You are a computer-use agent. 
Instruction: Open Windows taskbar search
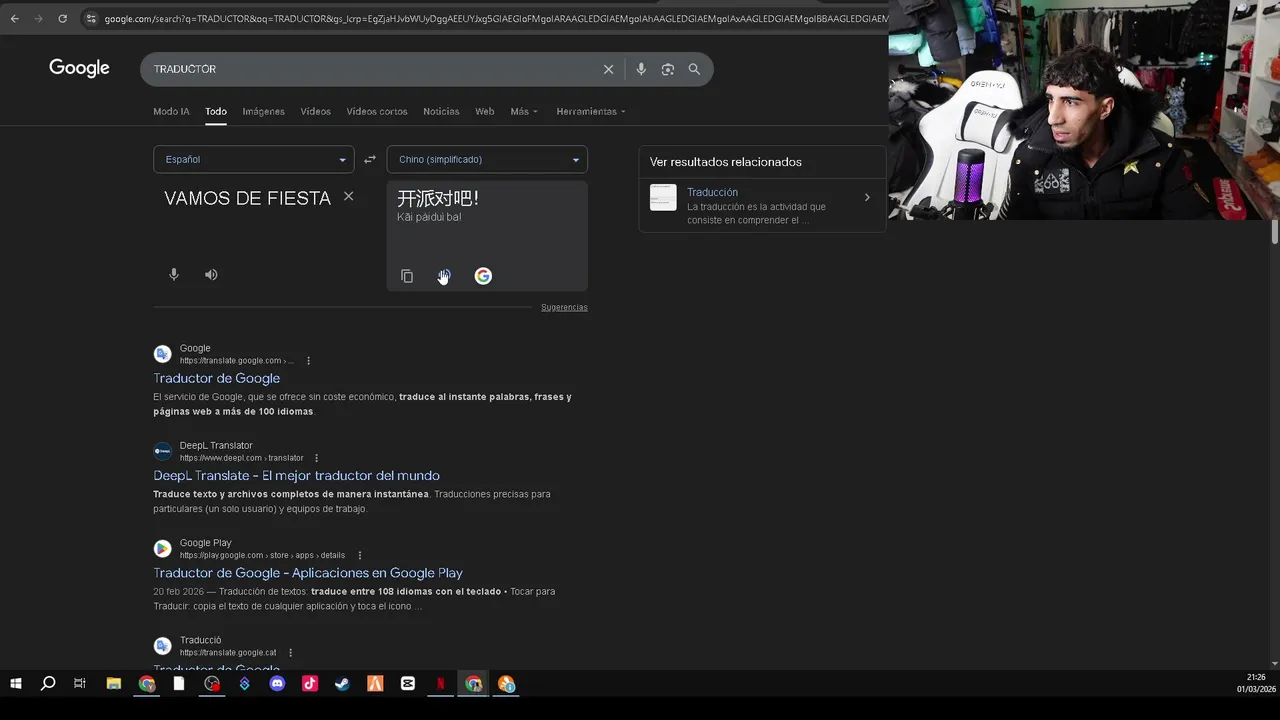click(x=48, y=684)
